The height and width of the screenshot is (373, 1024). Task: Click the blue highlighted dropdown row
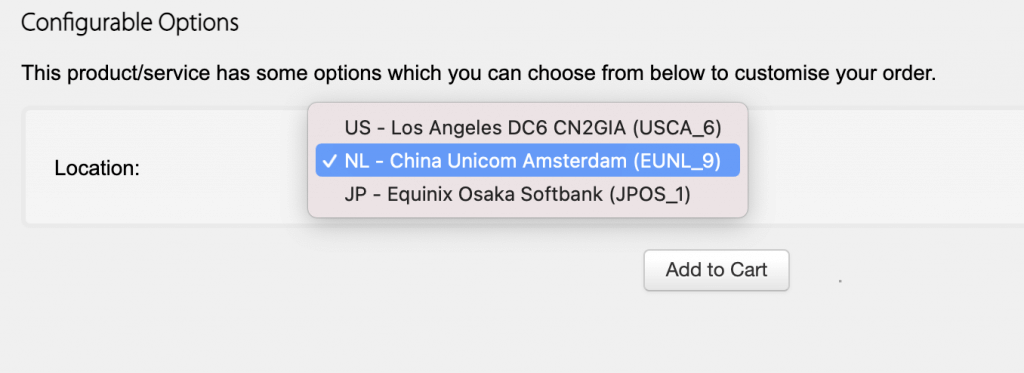point(528,161)
